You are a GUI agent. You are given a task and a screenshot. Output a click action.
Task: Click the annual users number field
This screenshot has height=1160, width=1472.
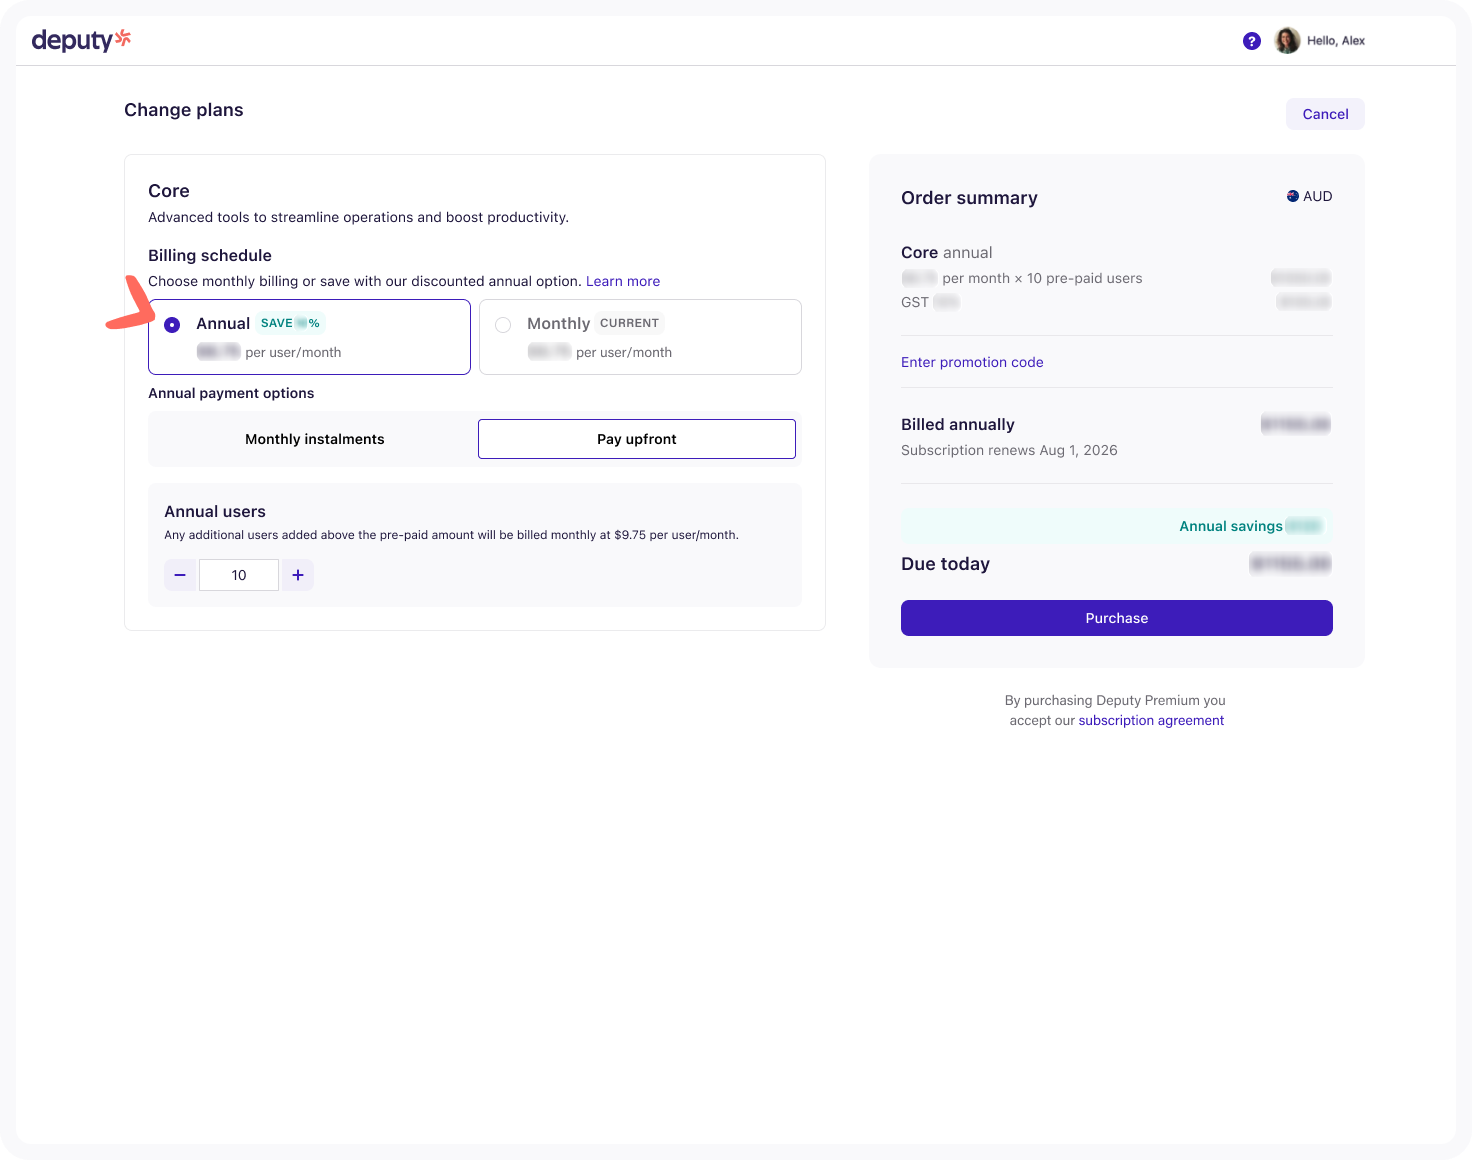pos(238,575)
